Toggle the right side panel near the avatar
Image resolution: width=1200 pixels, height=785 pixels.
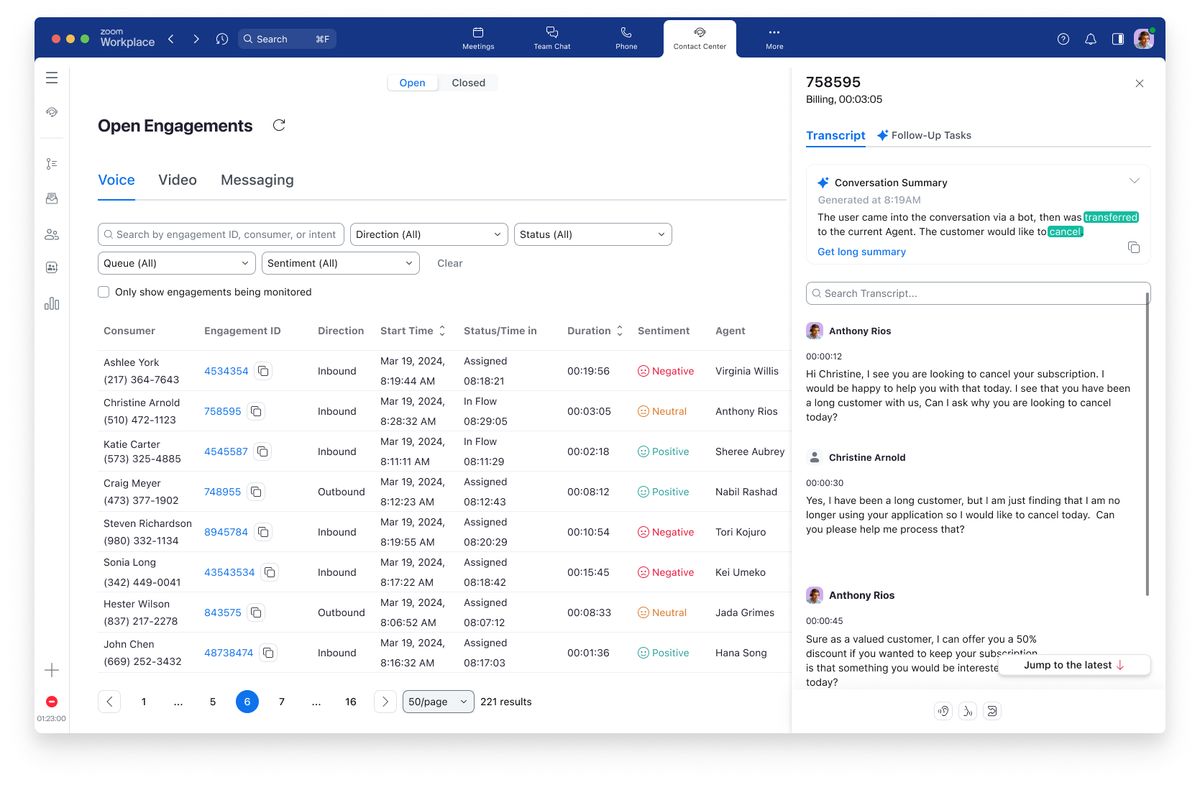(1117, 38)
